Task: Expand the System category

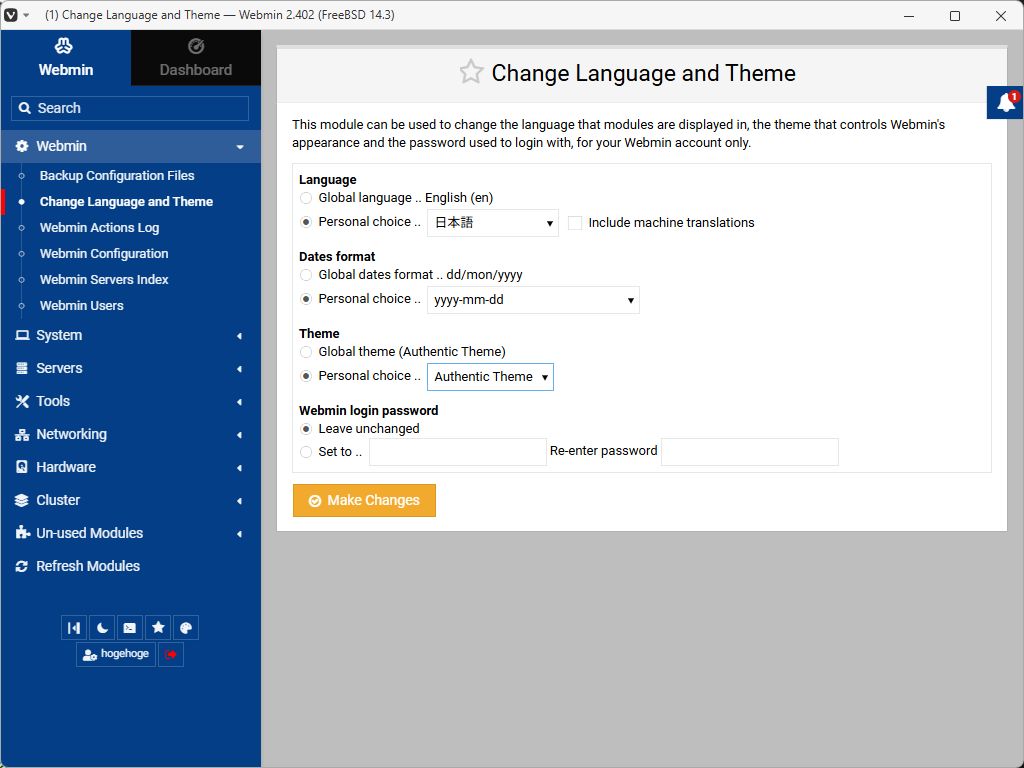Action: tap(131, 336)
